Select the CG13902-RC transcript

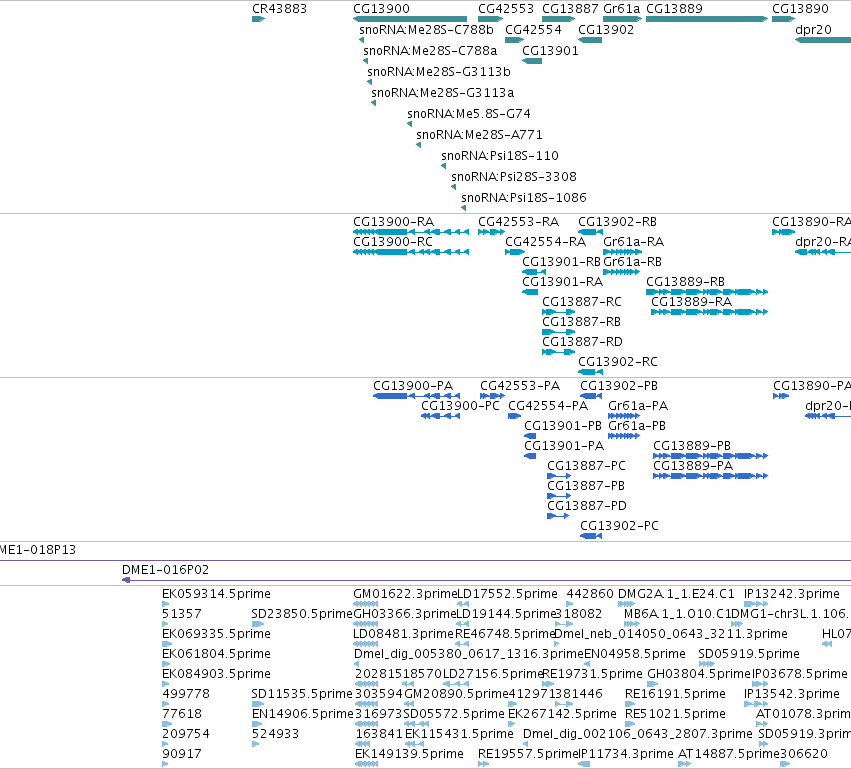point(590,372)
